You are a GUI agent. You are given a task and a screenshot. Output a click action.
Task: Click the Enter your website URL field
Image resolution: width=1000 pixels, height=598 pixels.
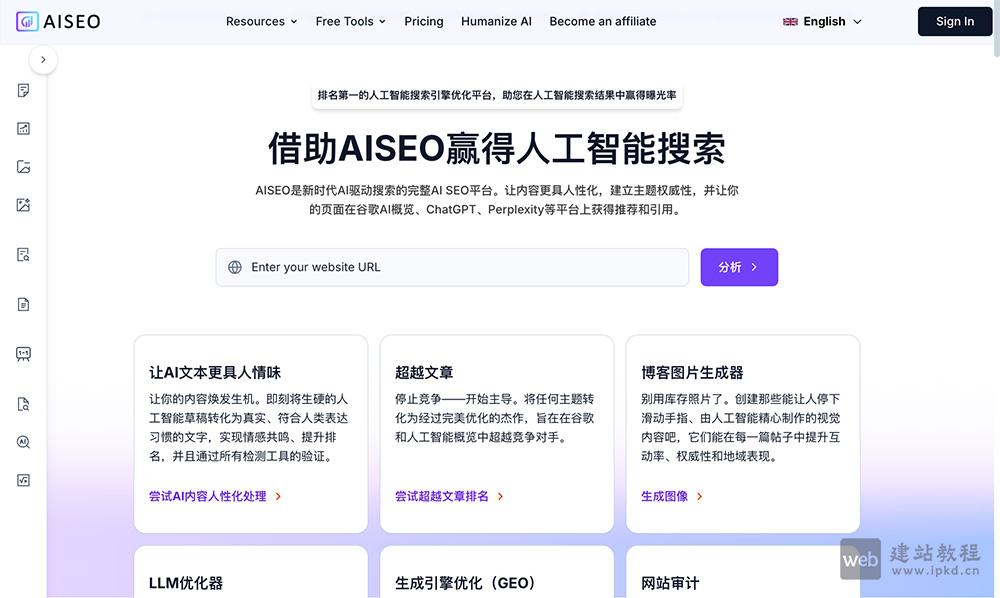click(450, 267)
